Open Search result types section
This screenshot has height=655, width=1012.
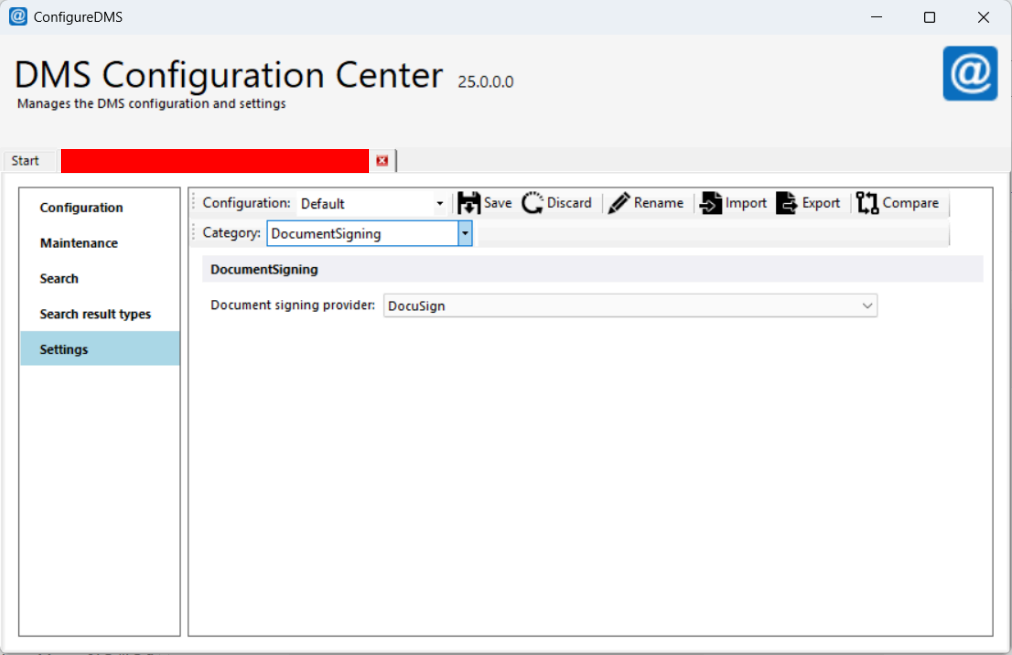95,314
